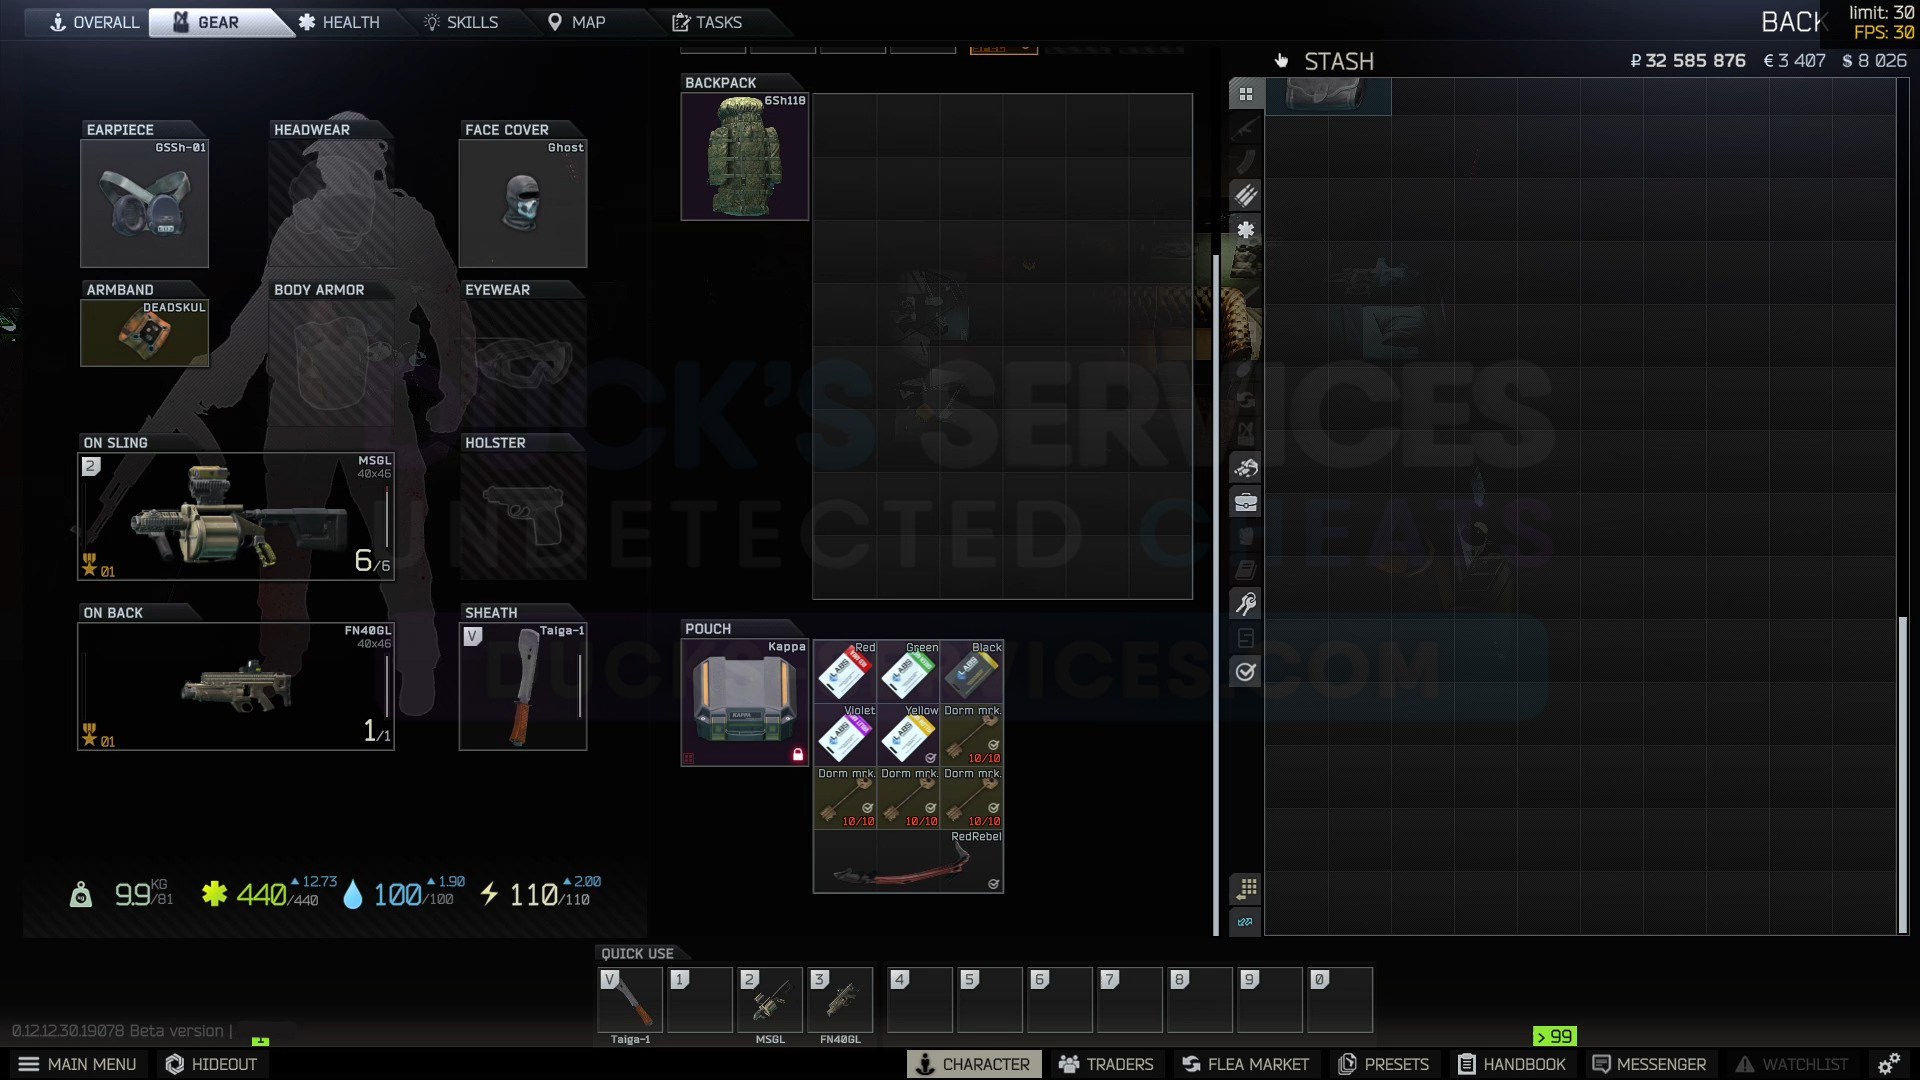Open the CHARACTER screen
Screen dimensions: 1920x1080
[974, 1064]
